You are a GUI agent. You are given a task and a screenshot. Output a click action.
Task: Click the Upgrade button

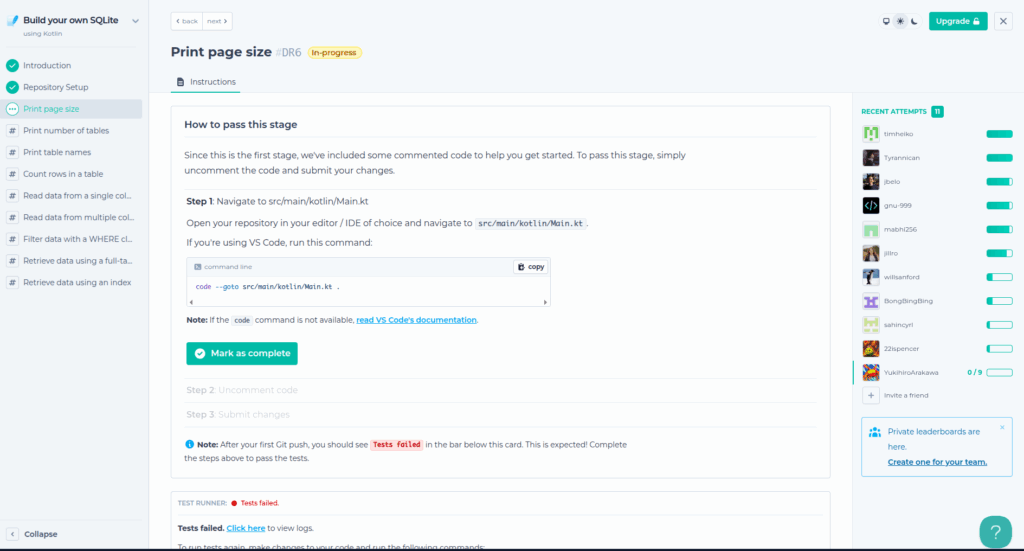point(958,21)
